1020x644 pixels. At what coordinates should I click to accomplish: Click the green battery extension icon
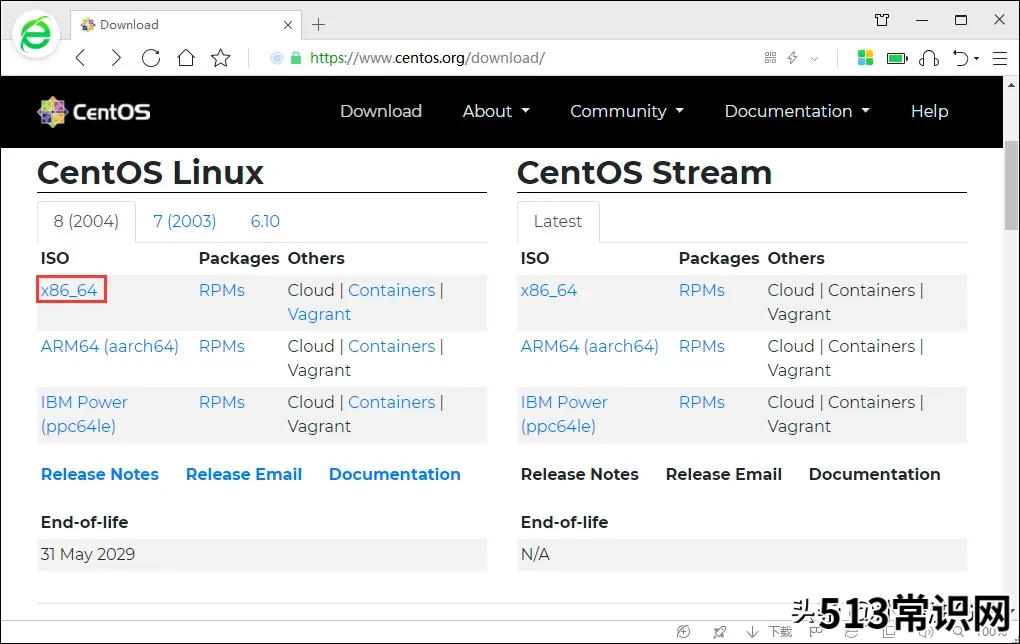pyautogui.click(x=897, y=59)
